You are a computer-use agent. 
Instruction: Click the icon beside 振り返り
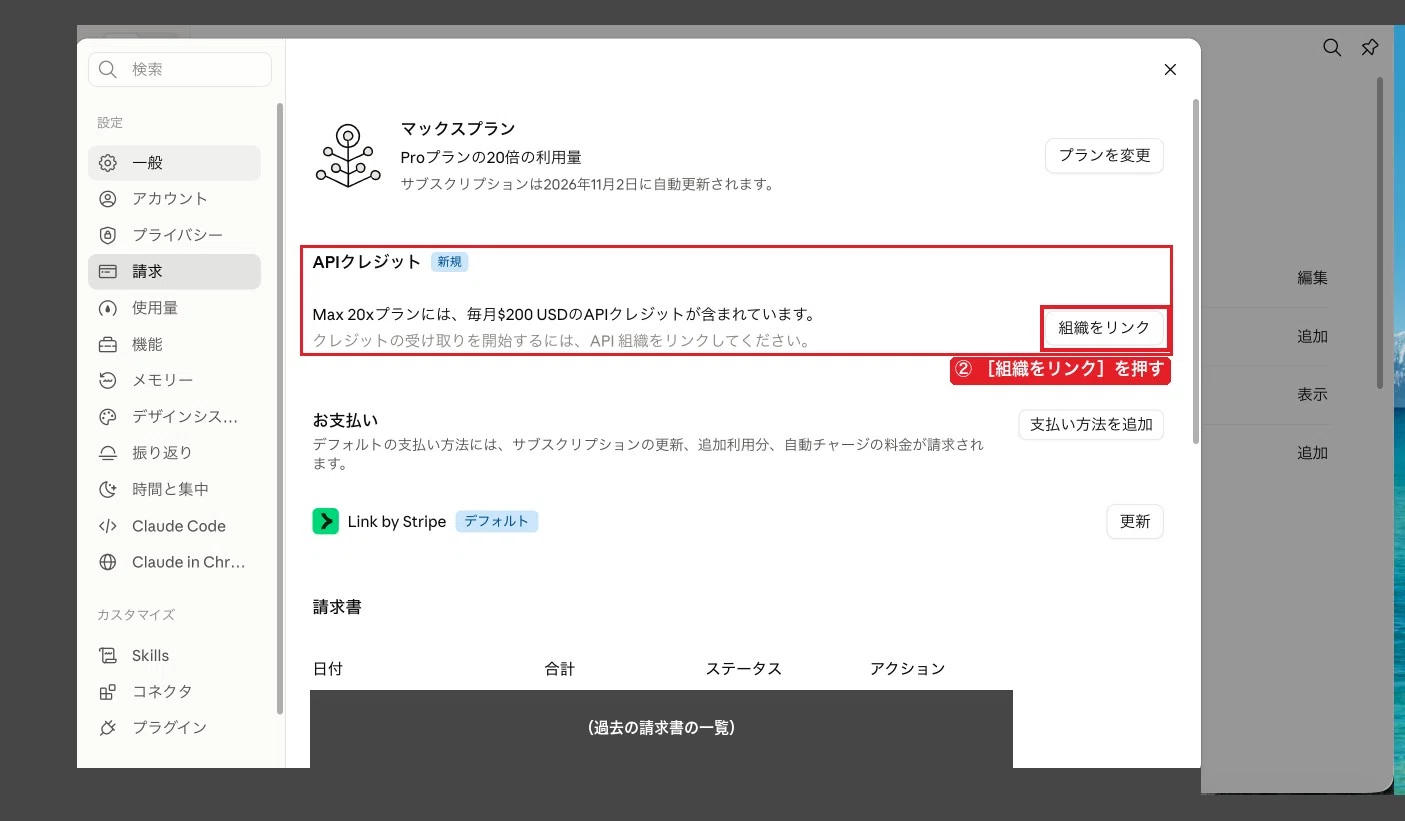pos(108,453)
